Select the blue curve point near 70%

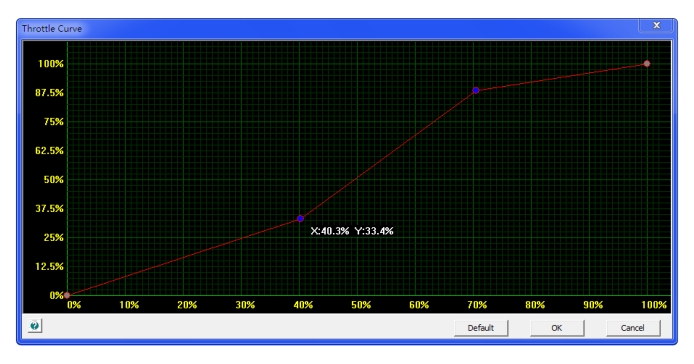(476, 90)
